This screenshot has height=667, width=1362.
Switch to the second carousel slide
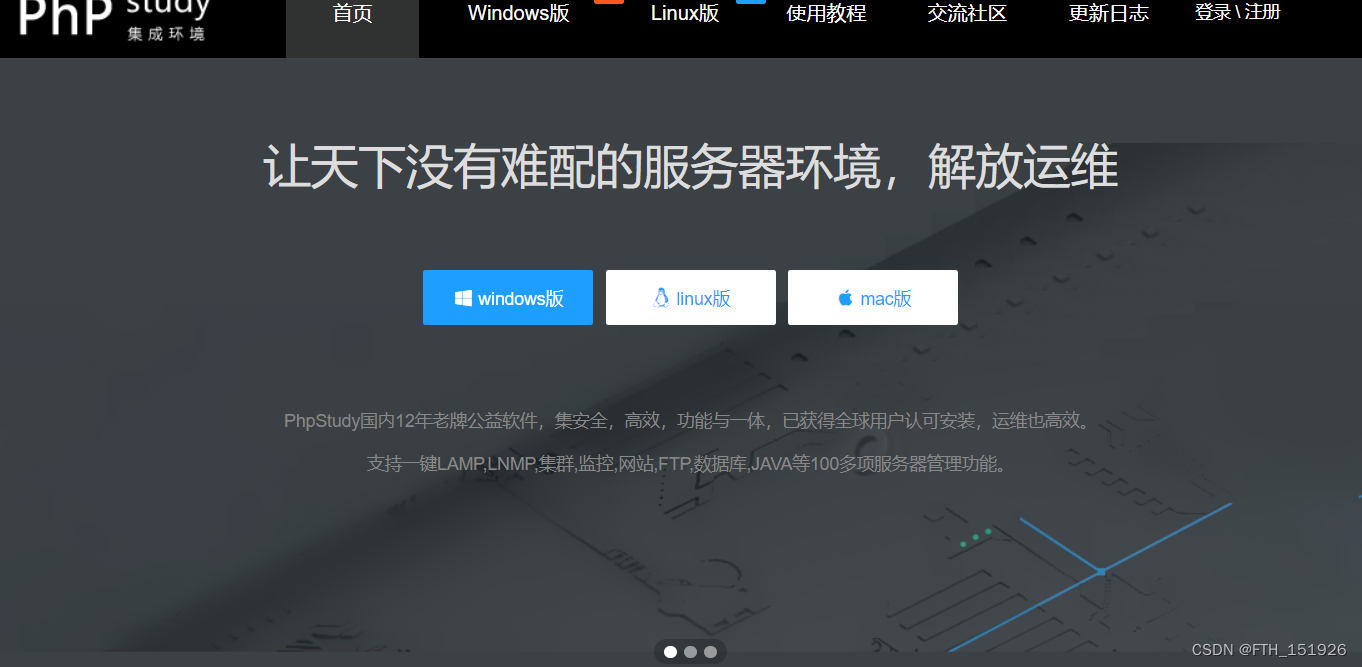[x=690, y=651]
